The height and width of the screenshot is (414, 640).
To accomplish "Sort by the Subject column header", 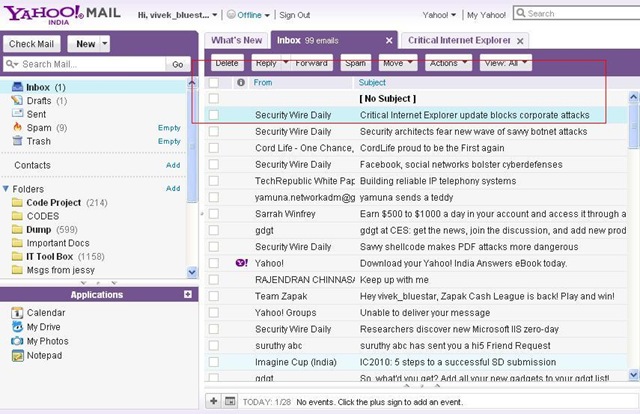I will [372, 82].
